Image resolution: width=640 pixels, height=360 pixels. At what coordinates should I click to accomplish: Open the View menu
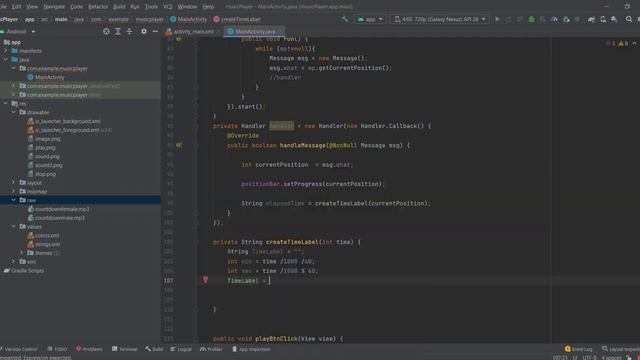point(32,7)
